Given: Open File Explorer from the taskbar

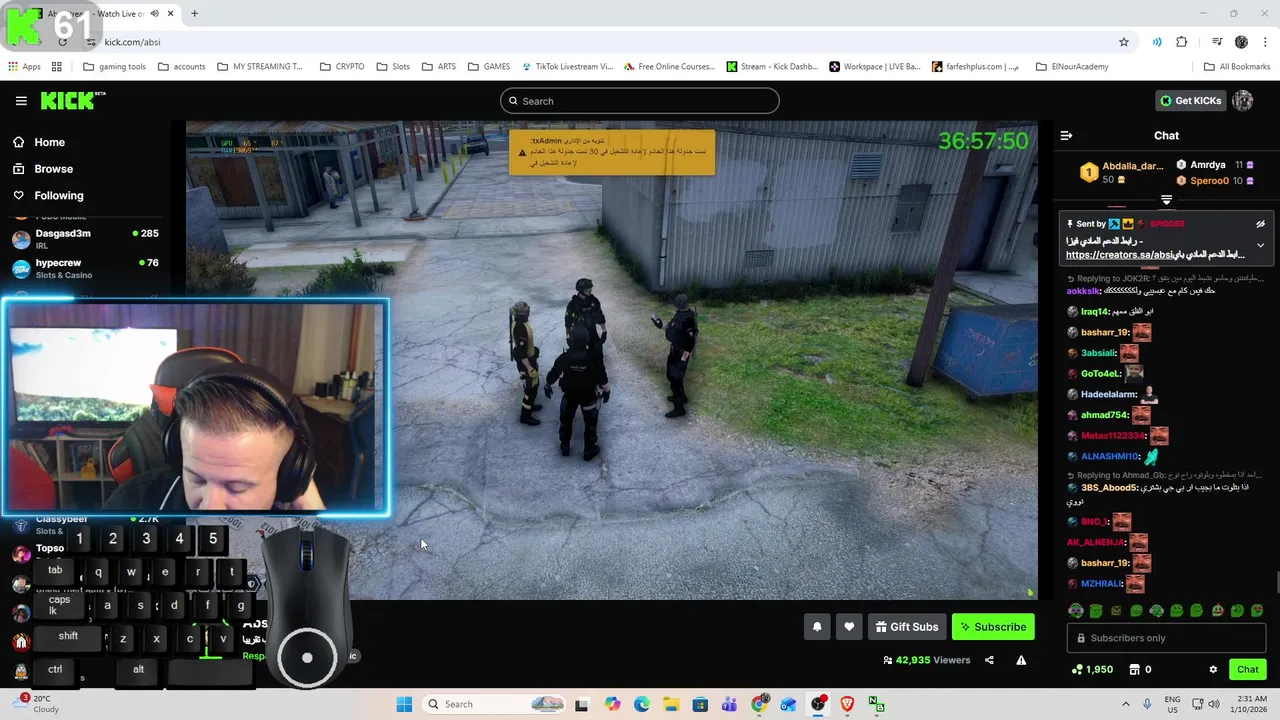Looking at the screenshot, I should 670,704.
